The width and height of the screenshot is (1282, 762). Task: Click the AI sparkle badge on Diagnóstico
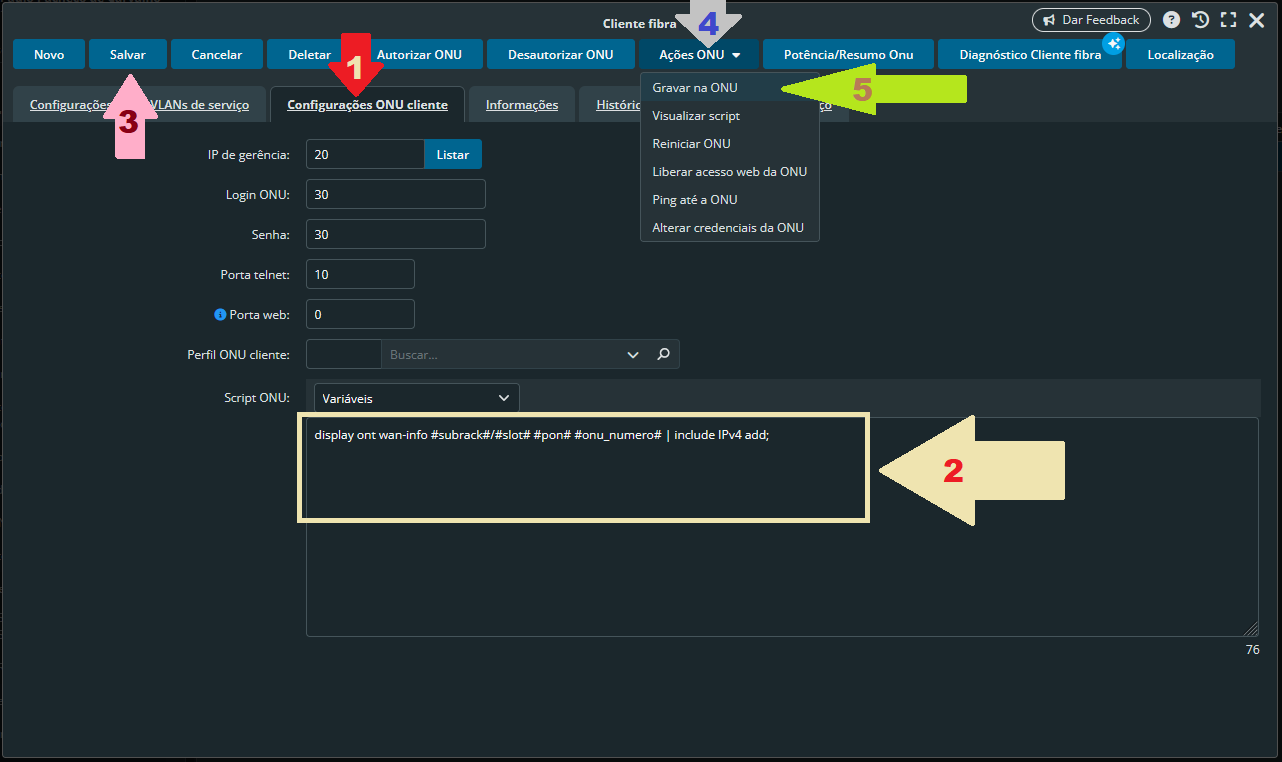coord(1113,43)
